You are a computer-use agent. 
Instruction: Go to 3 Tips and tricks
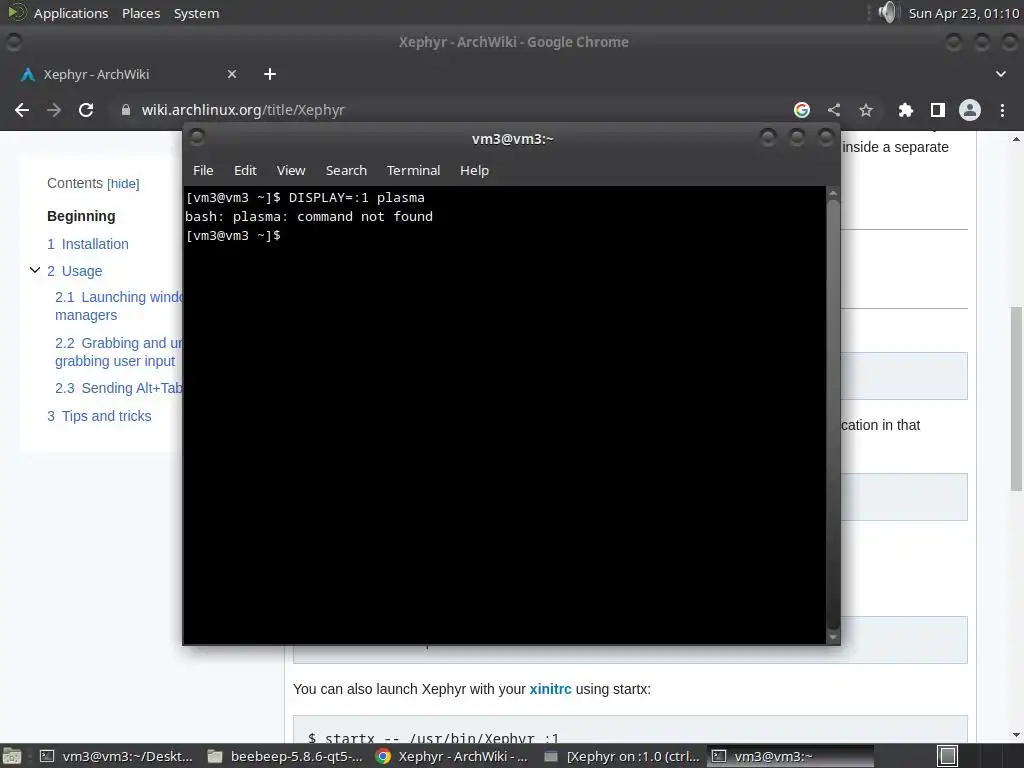tap(99, 416)
